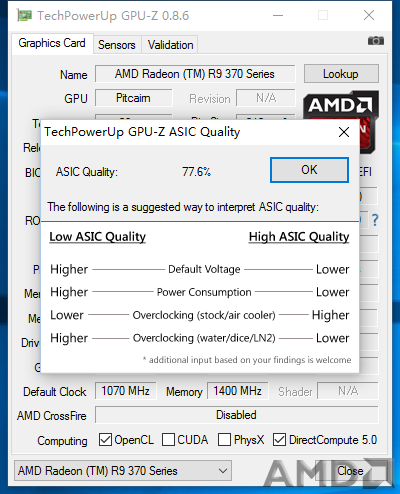Click the additional input findings note
Viewport: 400px width, 494px height.
(x=247, y=360)
